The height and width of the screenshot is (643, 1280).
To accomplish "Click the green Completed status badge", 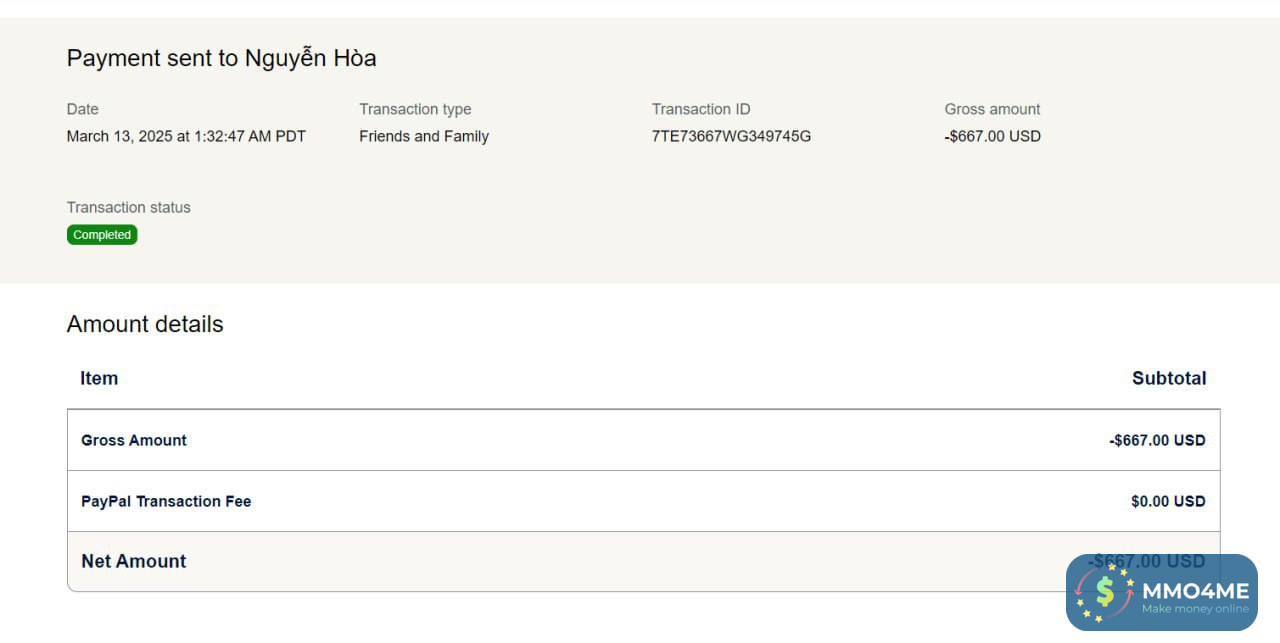I will coord(102,235).
